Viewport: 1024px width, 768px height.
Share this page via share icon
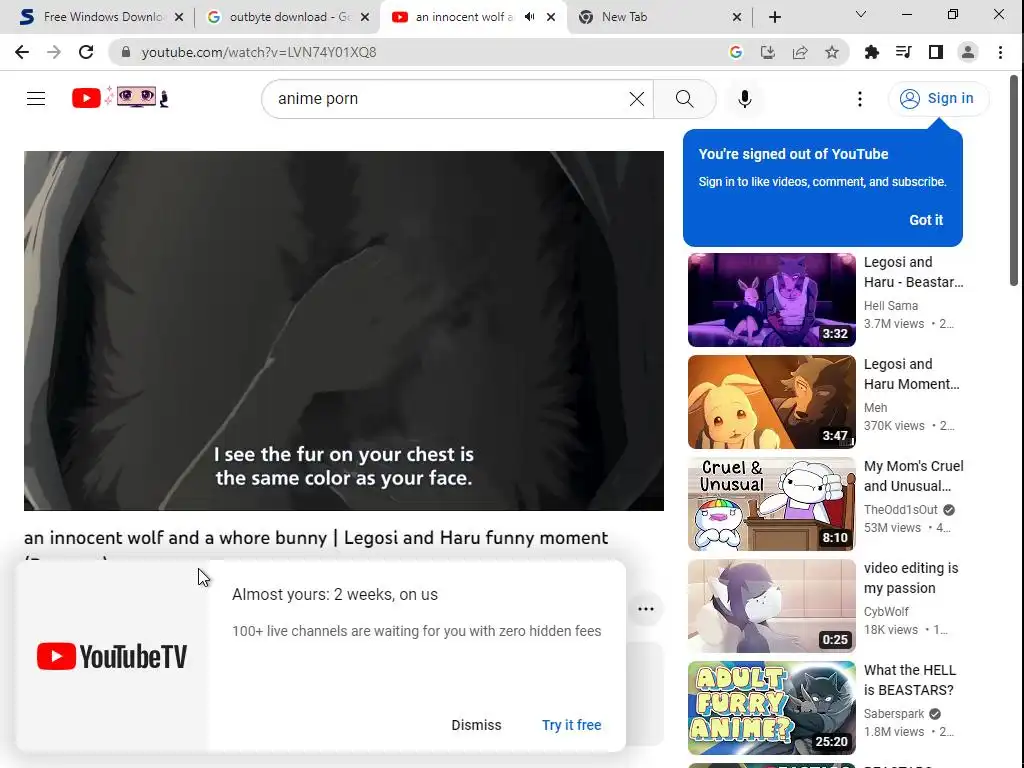tap(799, 52)
